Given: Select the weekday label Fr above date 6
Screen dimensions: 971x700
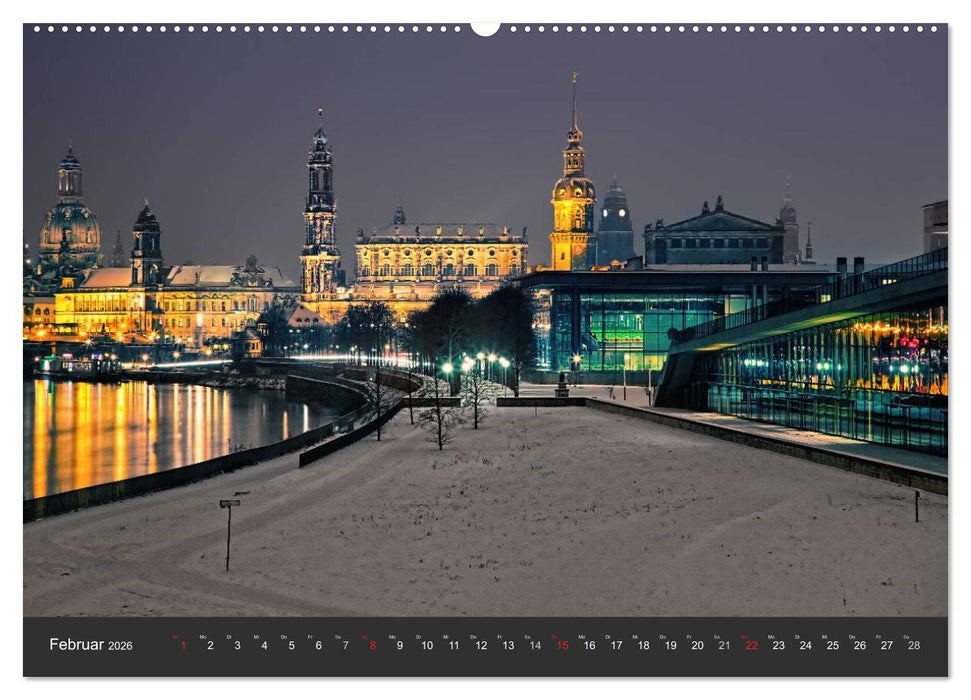Looking at the screenshot, I should [x=311, y=638].
